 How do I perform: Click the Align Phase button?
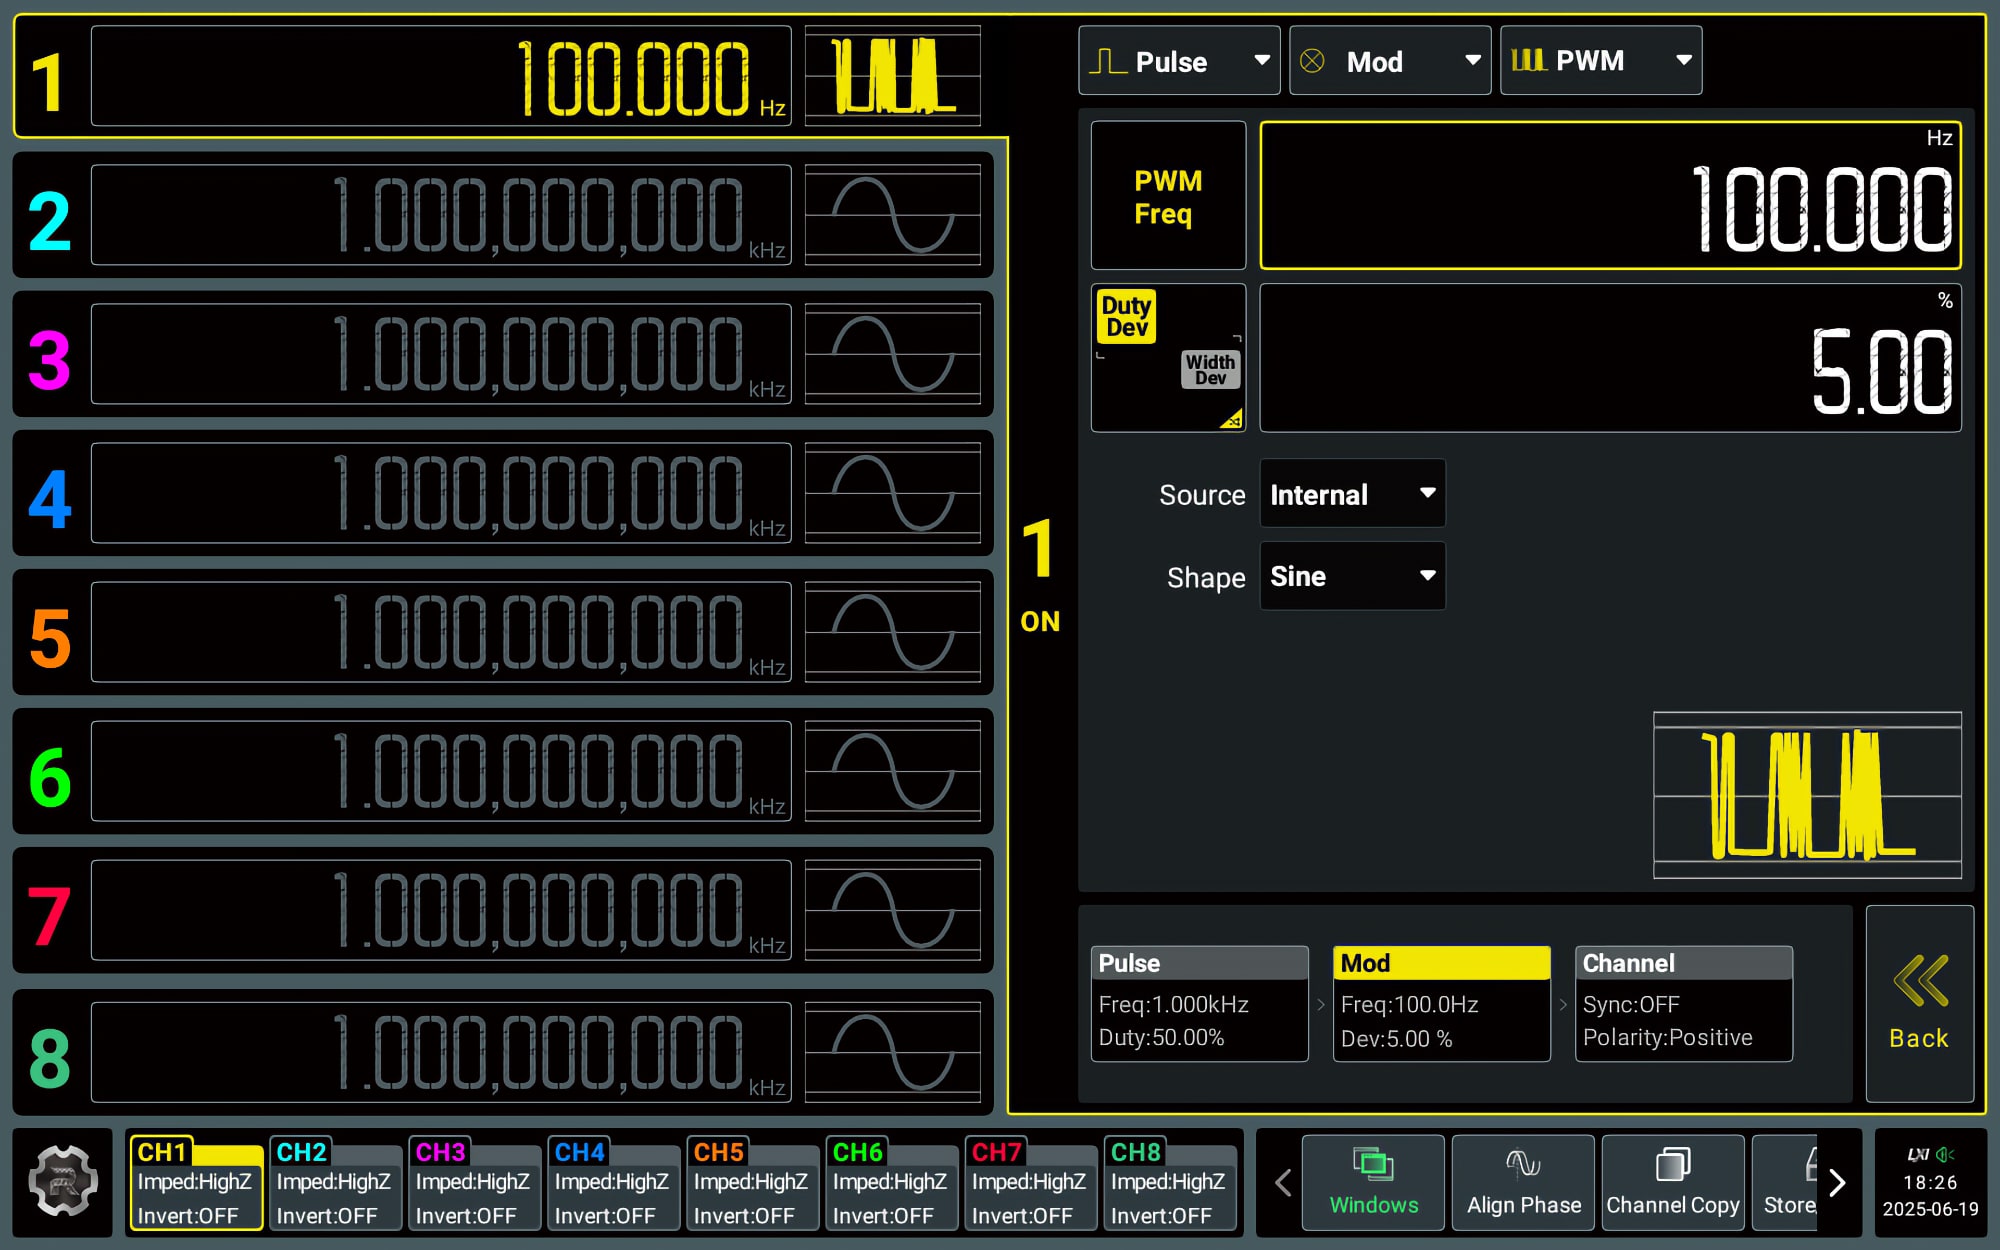(1523, 1182)
